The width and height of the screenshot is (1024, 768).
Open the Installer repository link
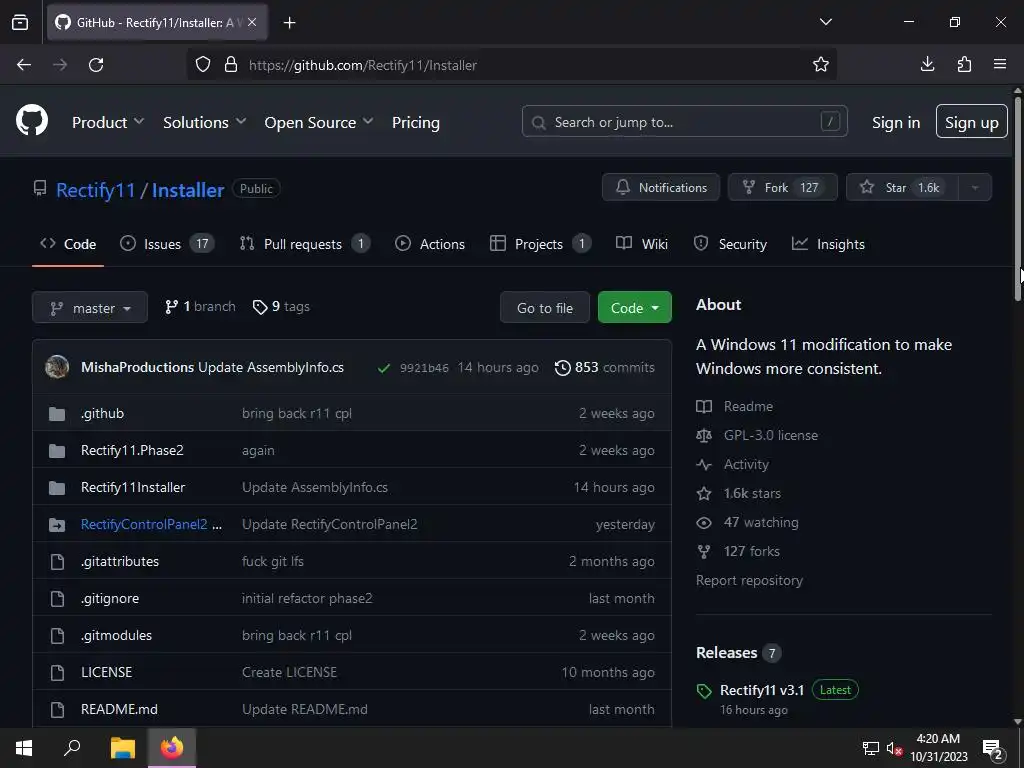(x=188, y=190)
